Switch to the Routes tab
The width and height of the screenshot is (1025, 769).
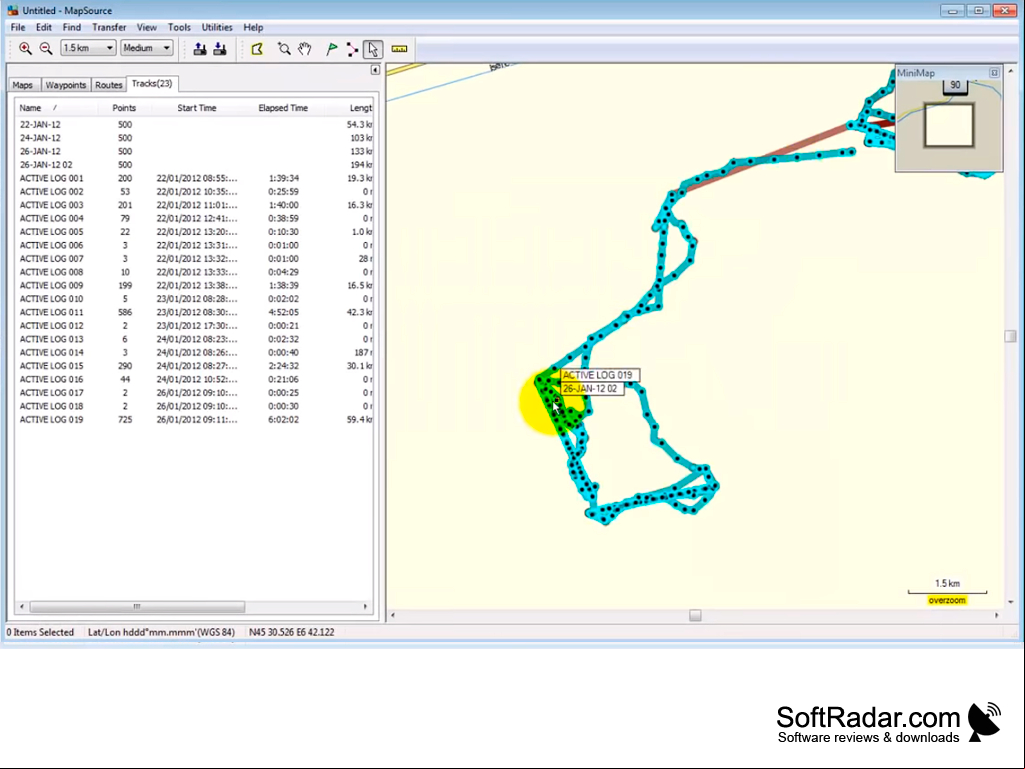click(109, 85)
